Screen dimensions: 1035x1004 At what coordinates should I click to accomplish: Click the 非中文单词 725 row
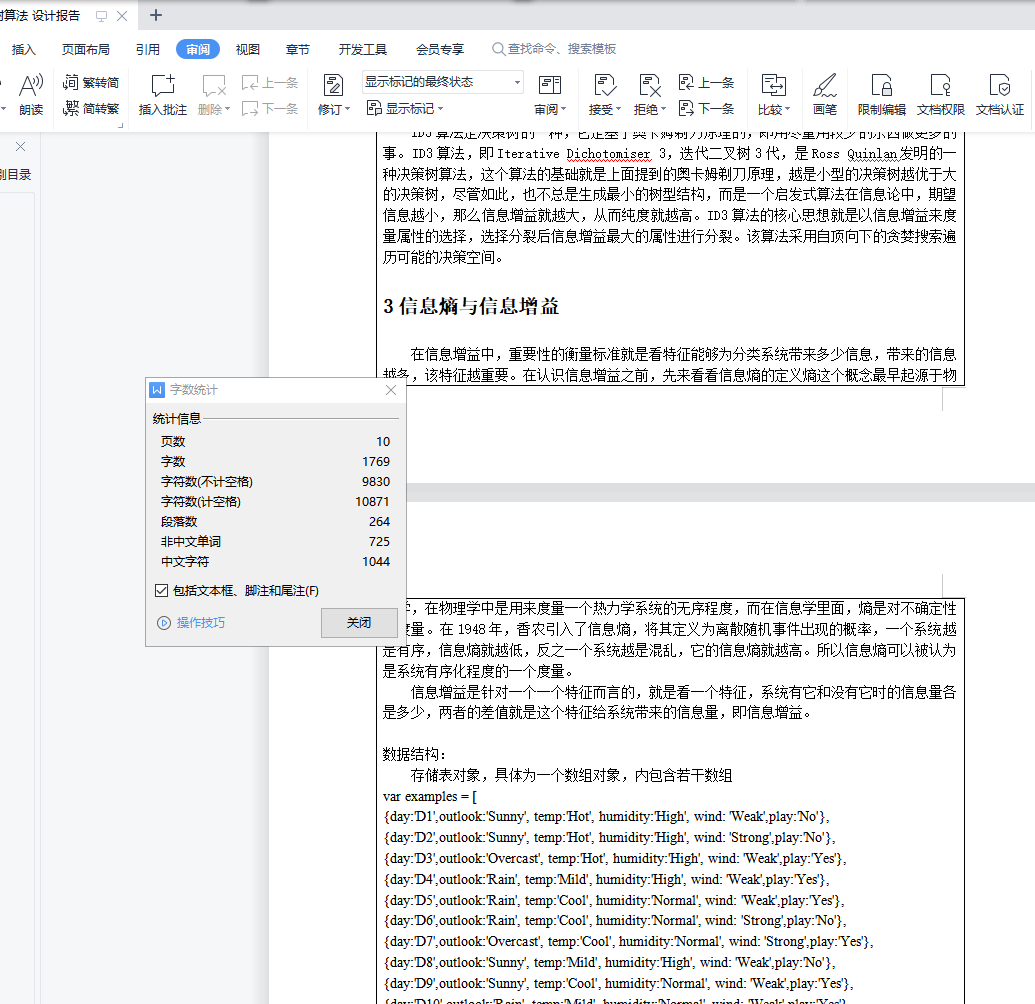coord(275,541)
